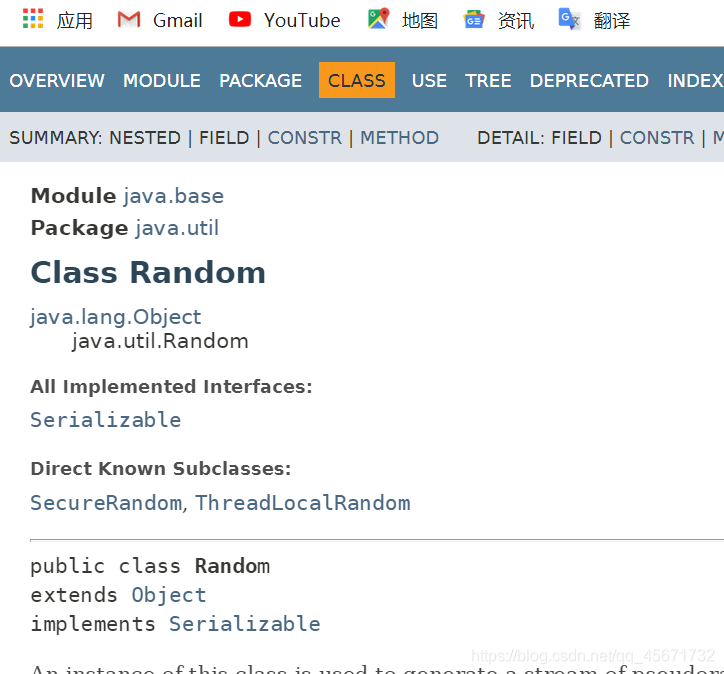Open the PACKAGE navigation tab
This screenshot has width=724, height=674.
[260, 81]
